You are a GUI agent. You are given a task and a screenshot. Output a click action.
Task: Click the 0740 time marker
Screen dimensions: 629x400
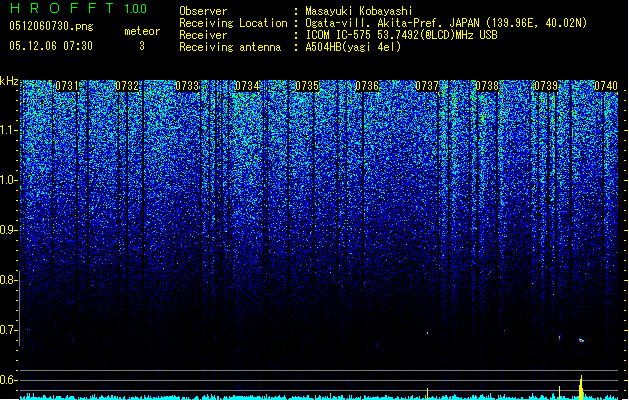[606, 86]
